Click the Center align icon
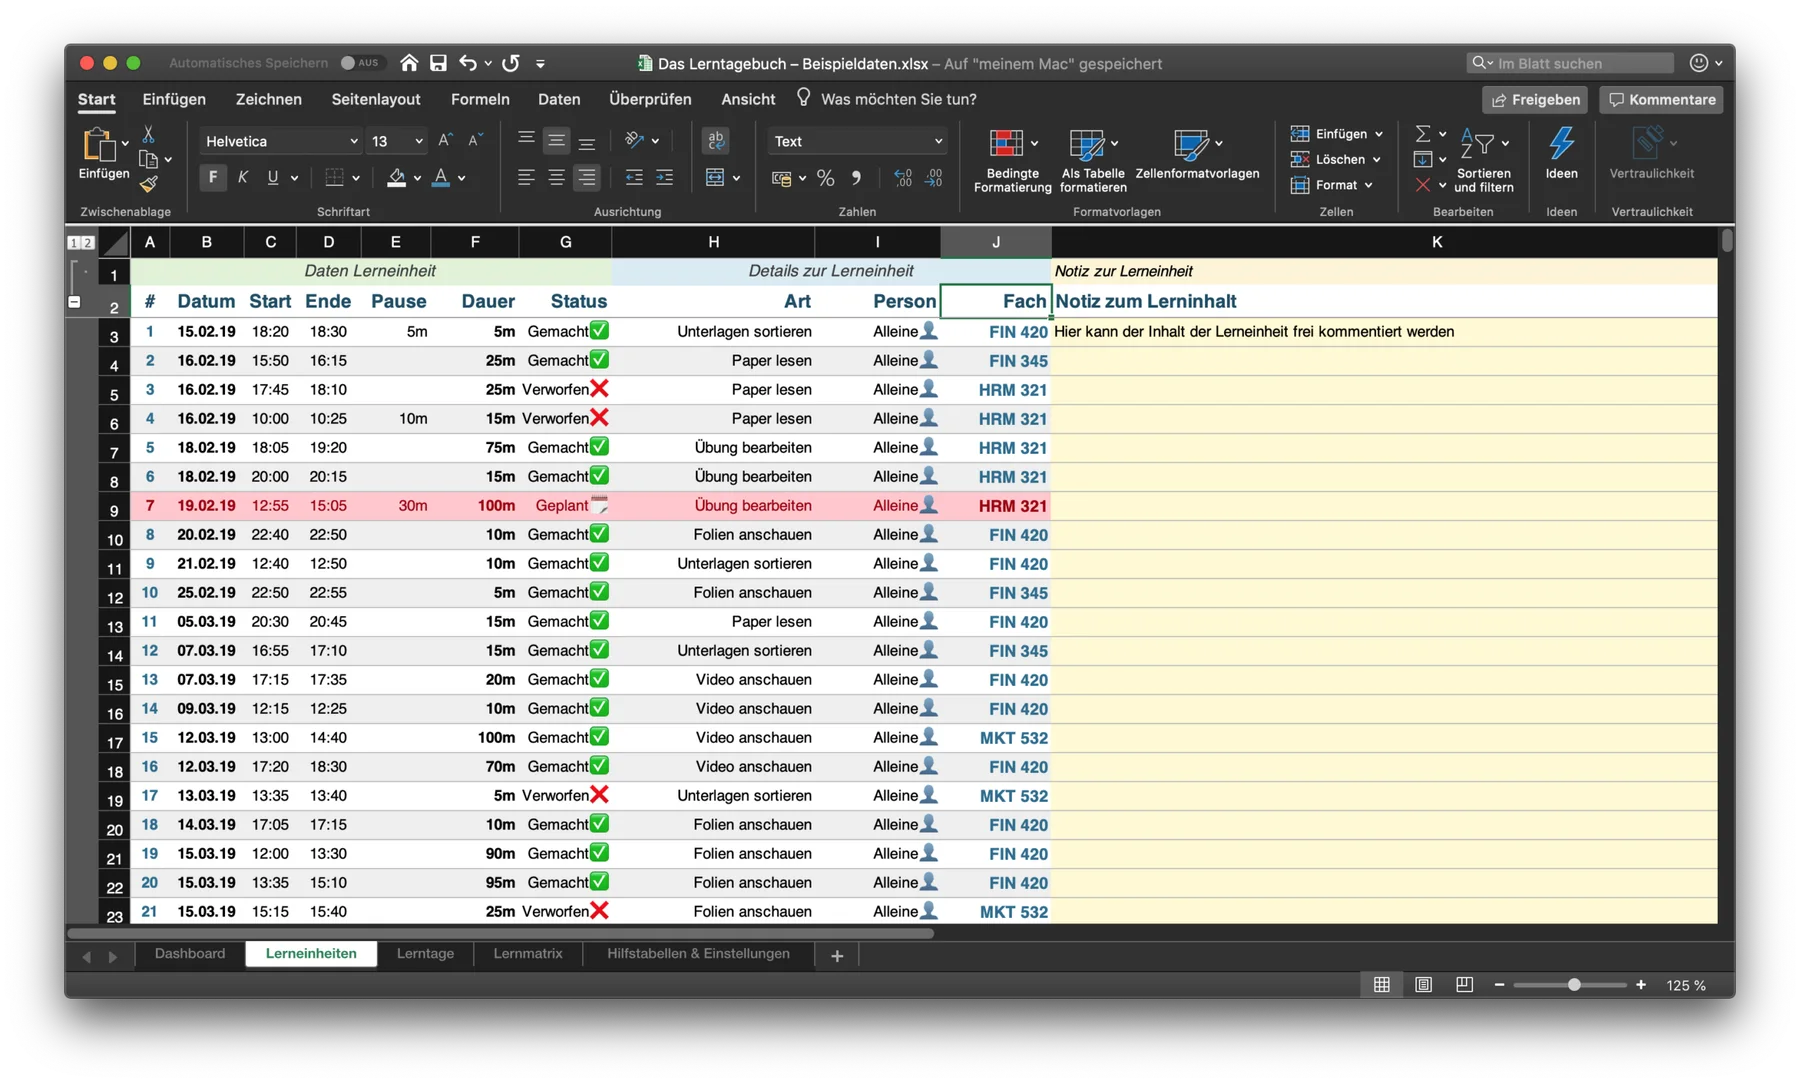1800x1084 pixels. [x=556, y=178]
